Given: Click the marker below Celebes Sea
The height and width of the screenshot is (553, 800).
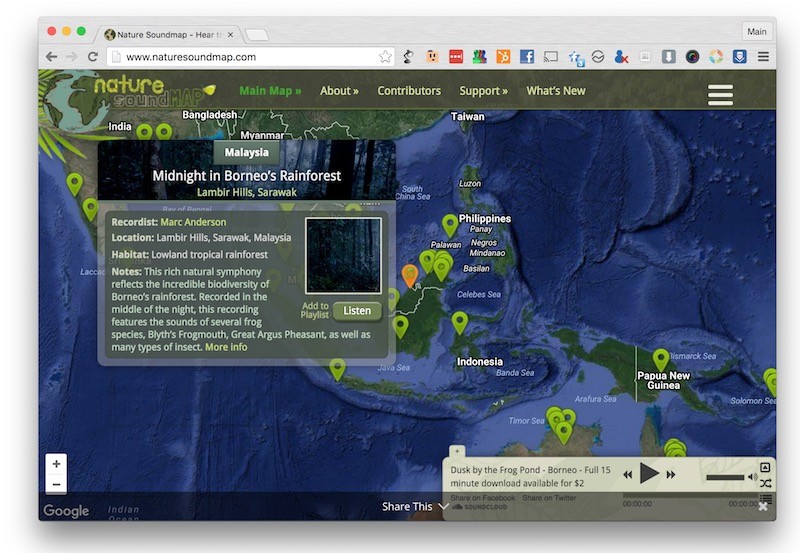Looking at the screenshot, I should 460,322.
